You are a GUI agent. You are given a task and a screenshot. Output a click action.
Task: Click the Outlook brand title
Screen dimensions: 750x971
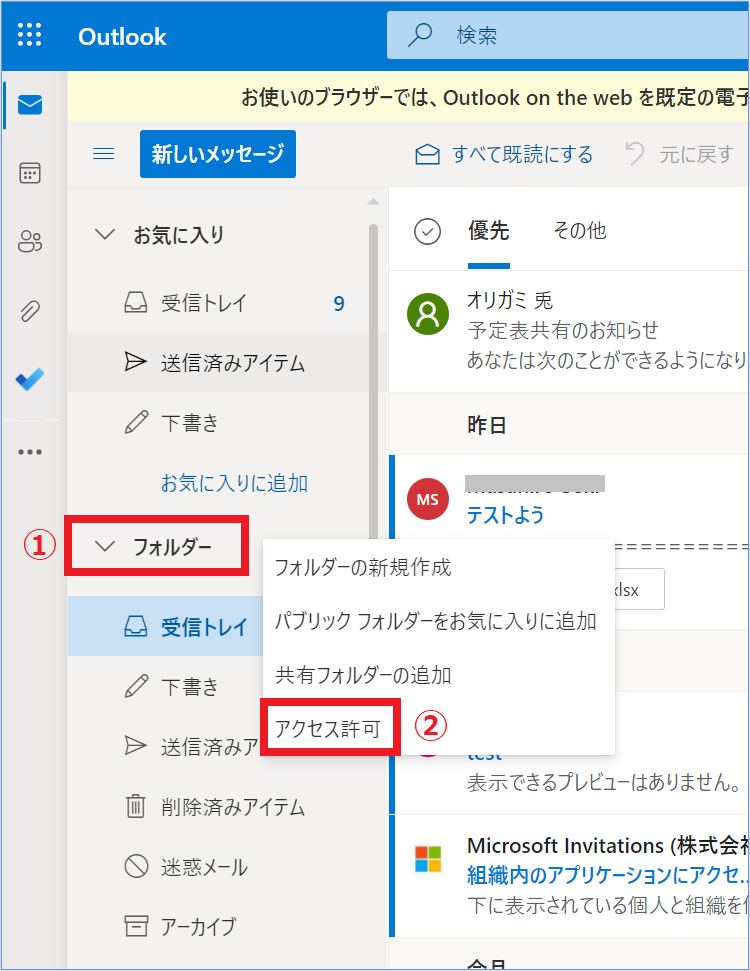[x=122, y=37]
